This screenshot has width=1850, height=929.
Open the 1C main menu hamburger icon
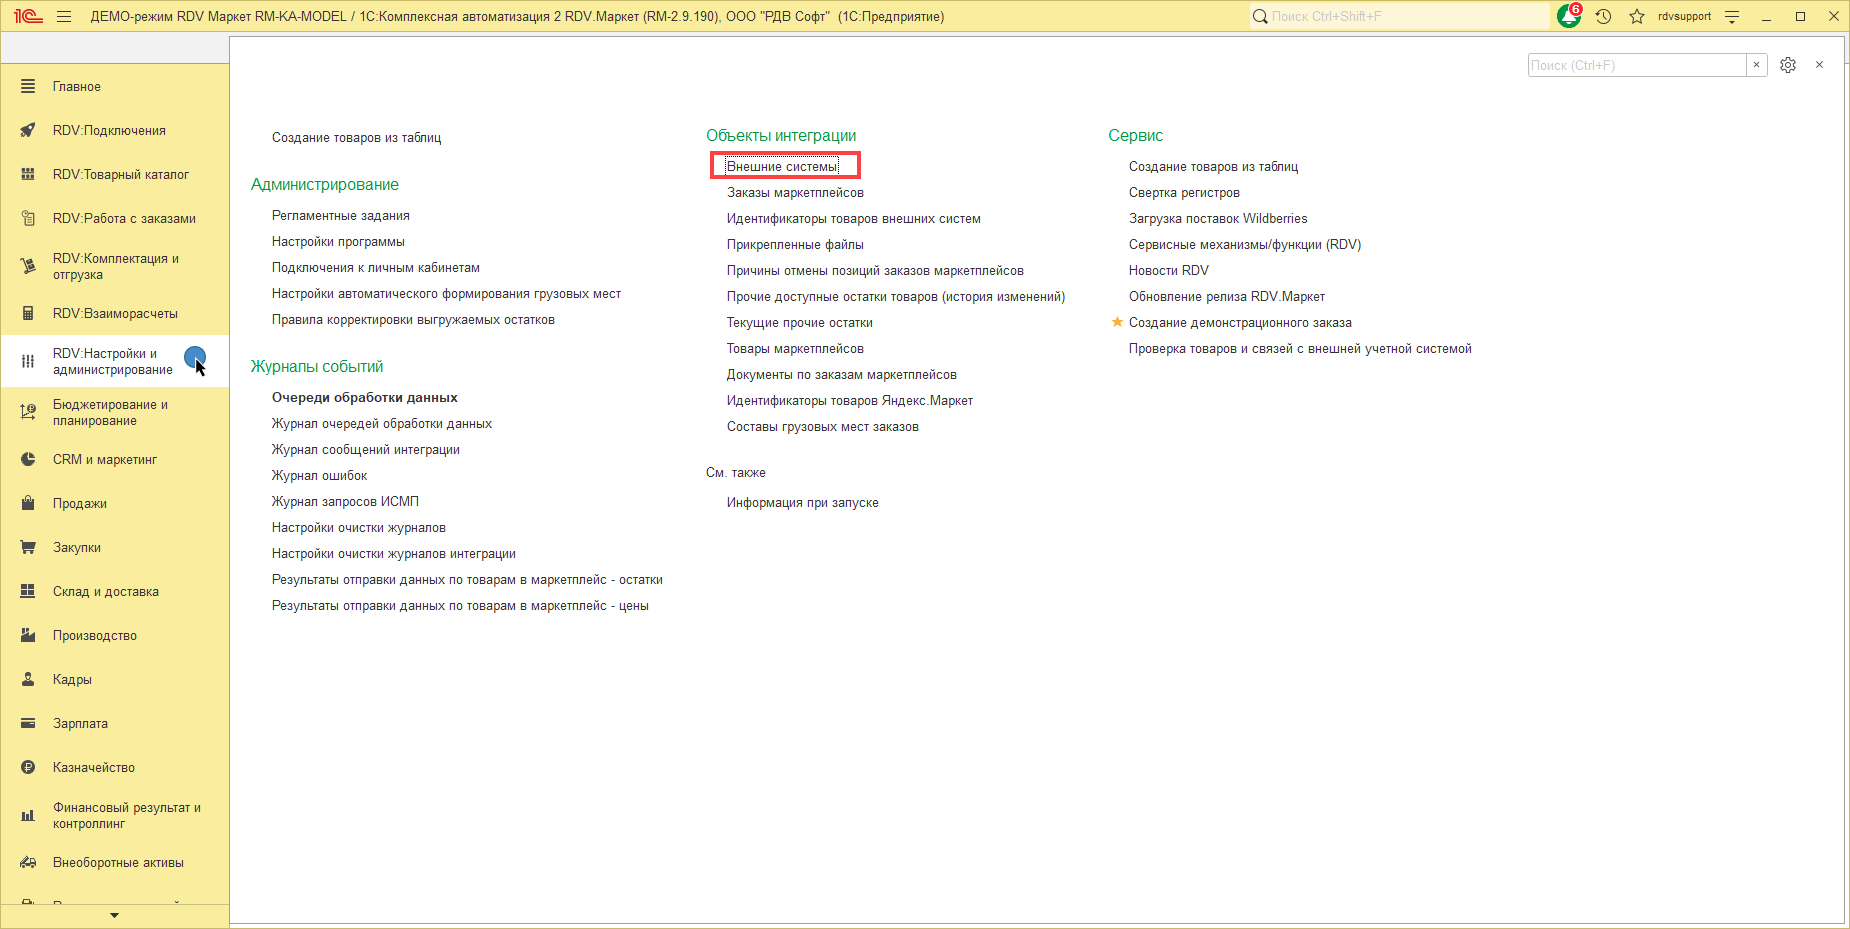(x=64, y=16)
